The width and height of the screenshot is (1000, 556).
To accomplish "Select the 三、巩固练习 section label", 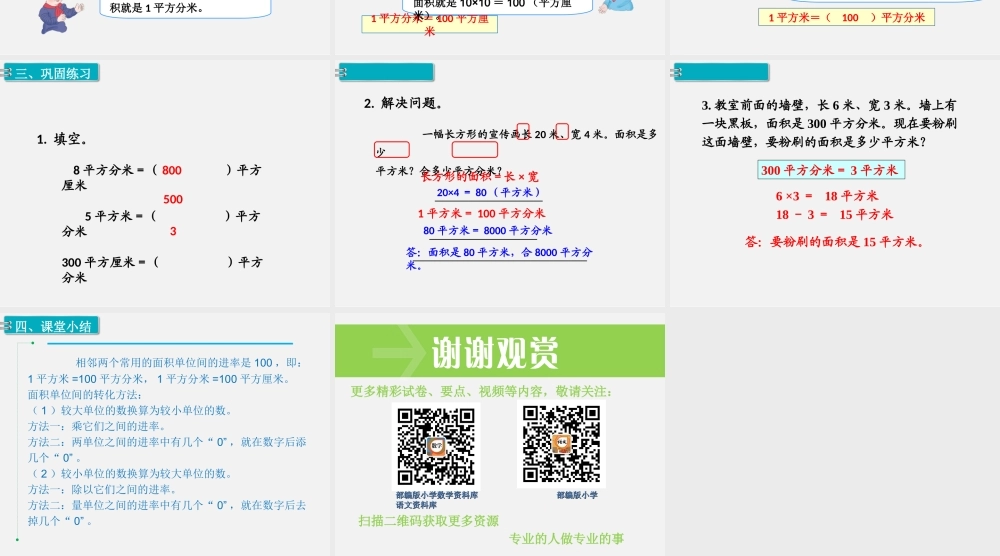I will point(54,73).
